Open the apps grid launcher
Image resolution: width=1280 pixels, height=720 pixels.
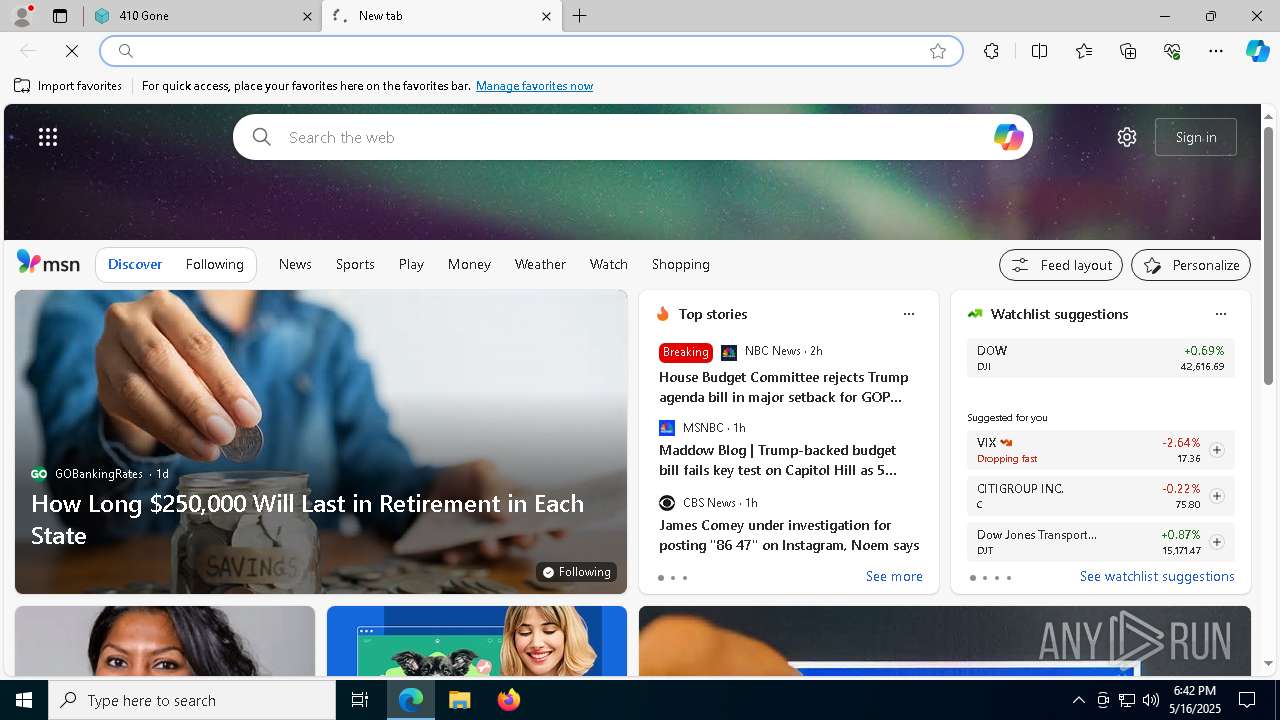[x=48, y=137]
